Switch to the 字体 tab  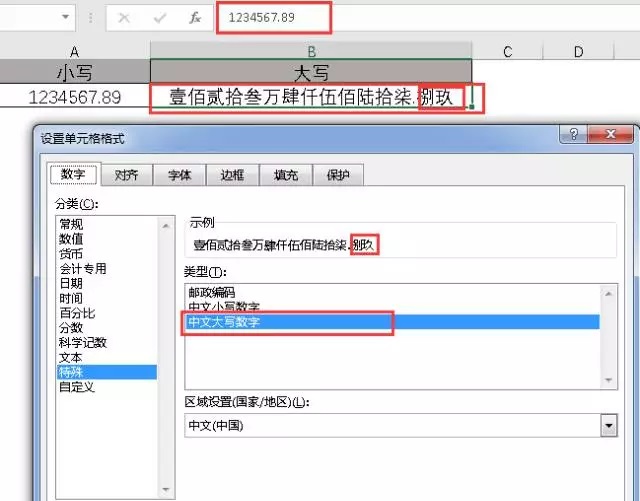[180, 175]
